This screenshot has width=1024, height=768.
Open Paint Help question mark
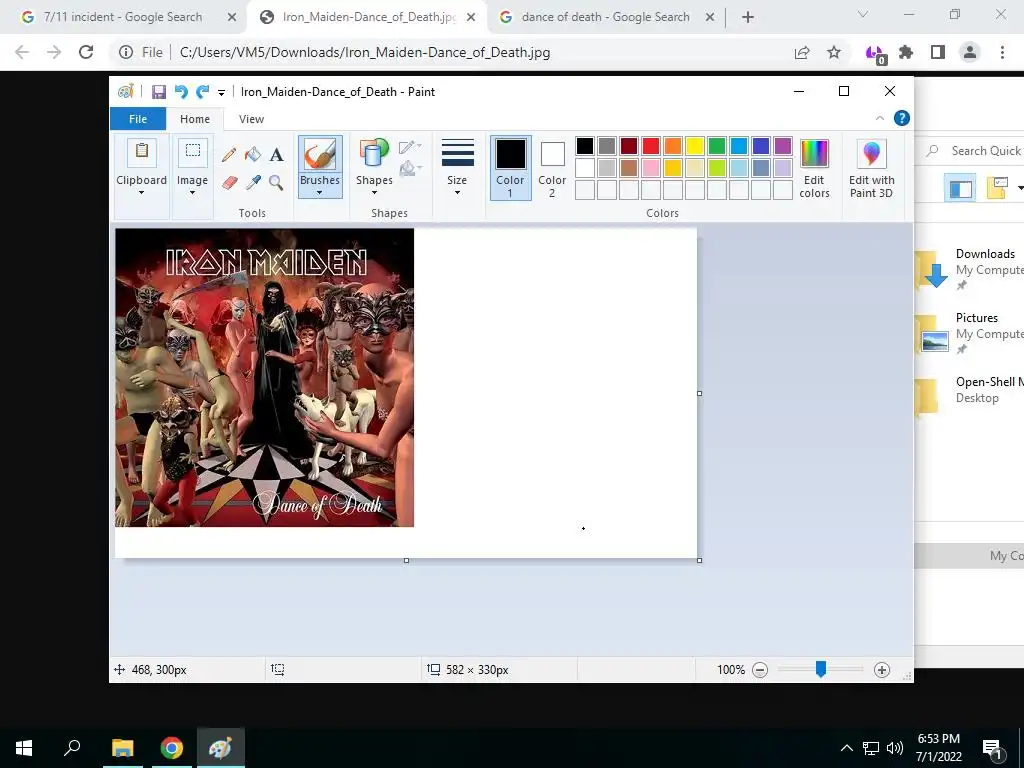pos(901,118)
